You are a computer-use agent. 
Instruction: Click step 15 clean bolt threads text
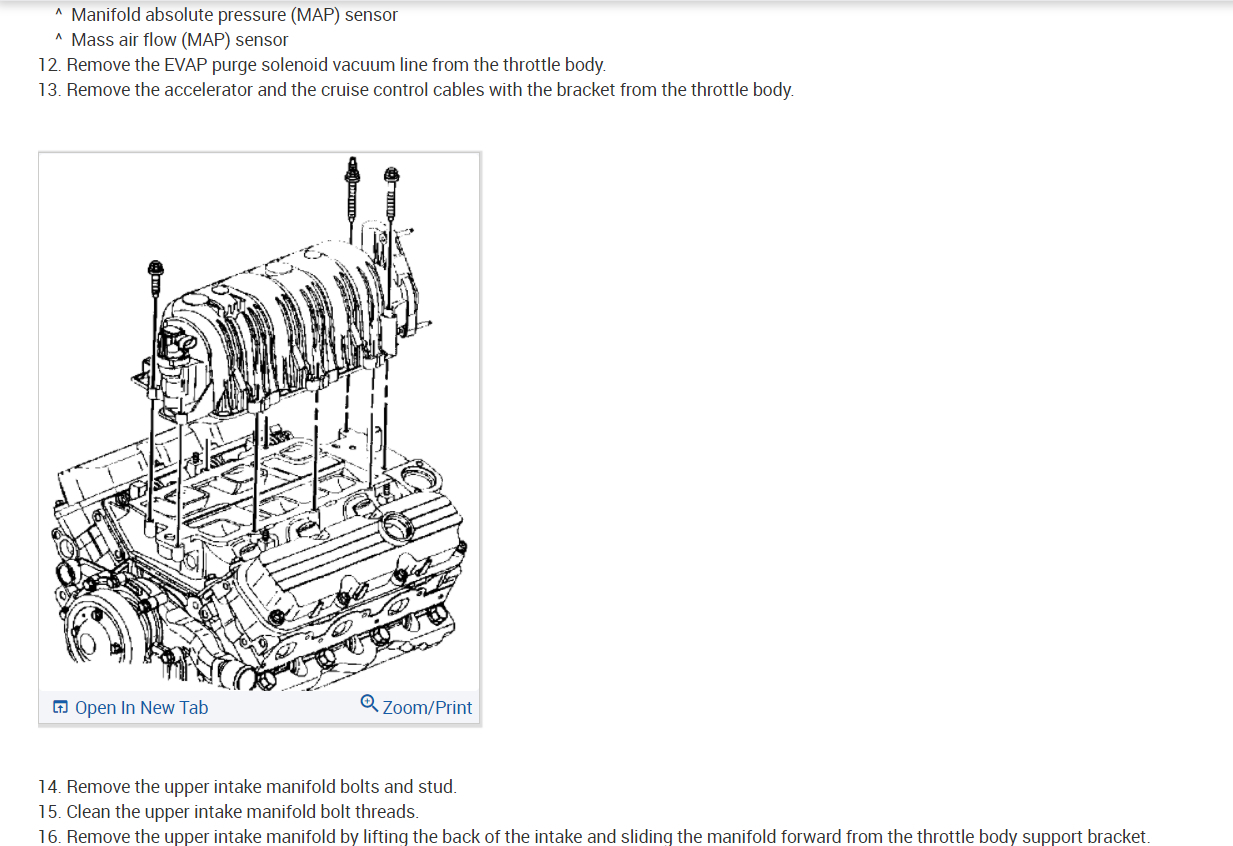click(x=228, y=812)
